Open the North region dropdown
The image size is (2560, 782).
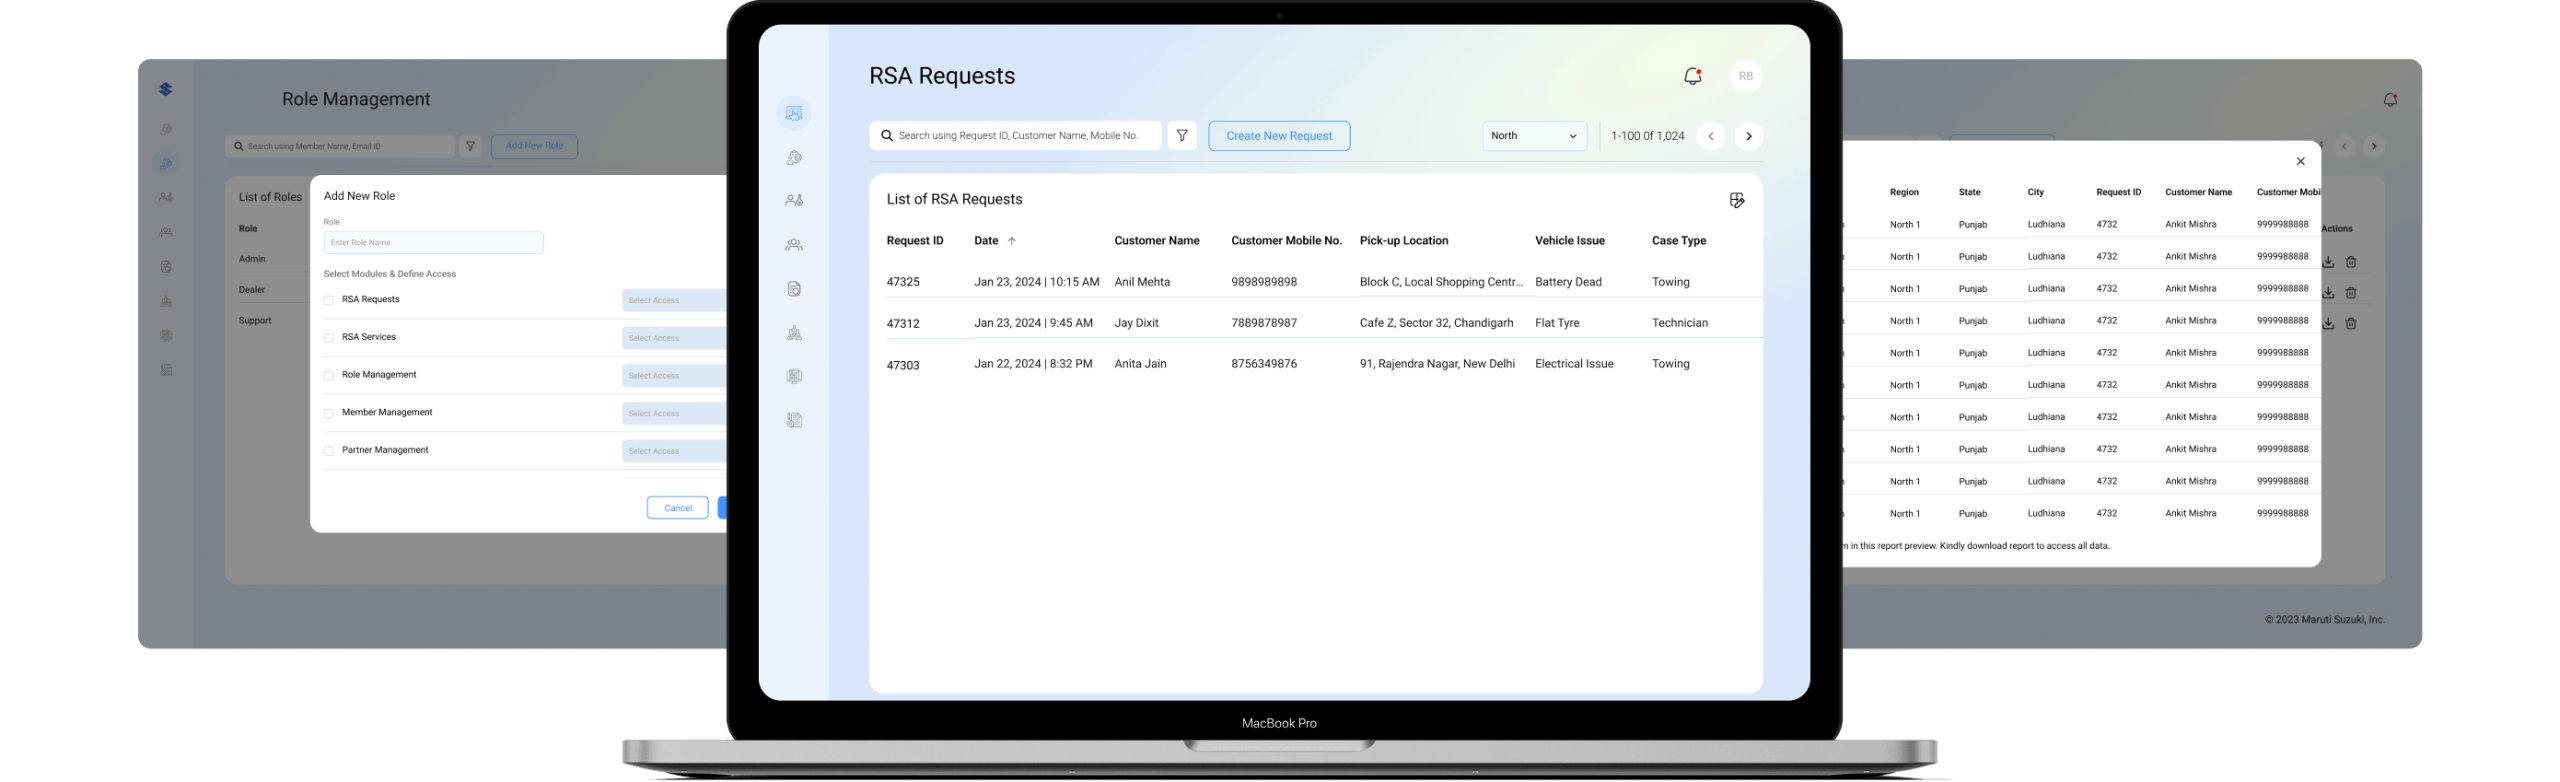point(1534,136)
